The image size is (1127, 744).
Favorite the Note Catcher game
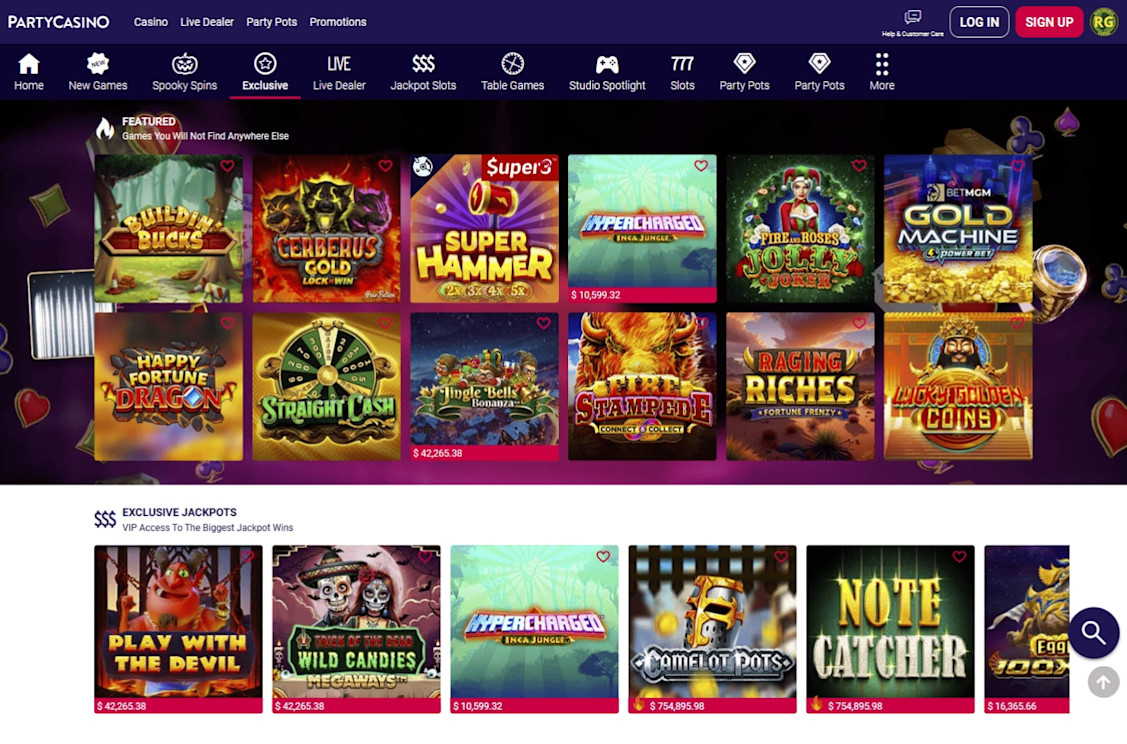959,556
